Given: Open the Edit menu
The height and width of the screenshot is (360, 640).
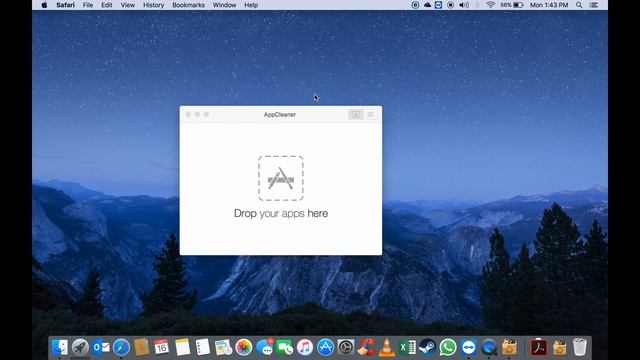Looking at the screenshot, I should click(107, 5).
